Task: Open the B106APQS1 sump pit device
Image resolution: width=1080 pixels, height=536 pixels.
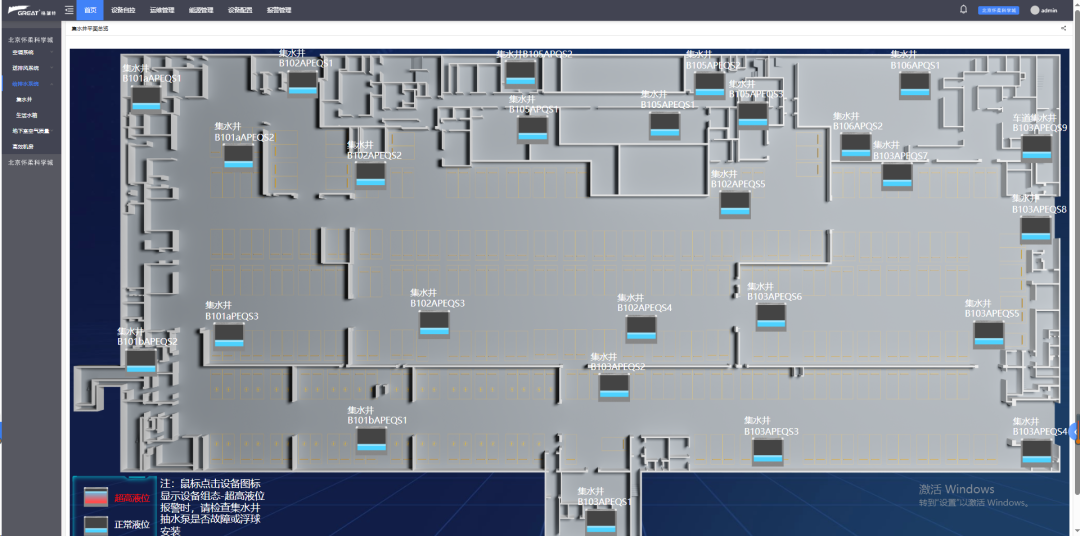Action: pyautogui.click(x=915, y=85)
